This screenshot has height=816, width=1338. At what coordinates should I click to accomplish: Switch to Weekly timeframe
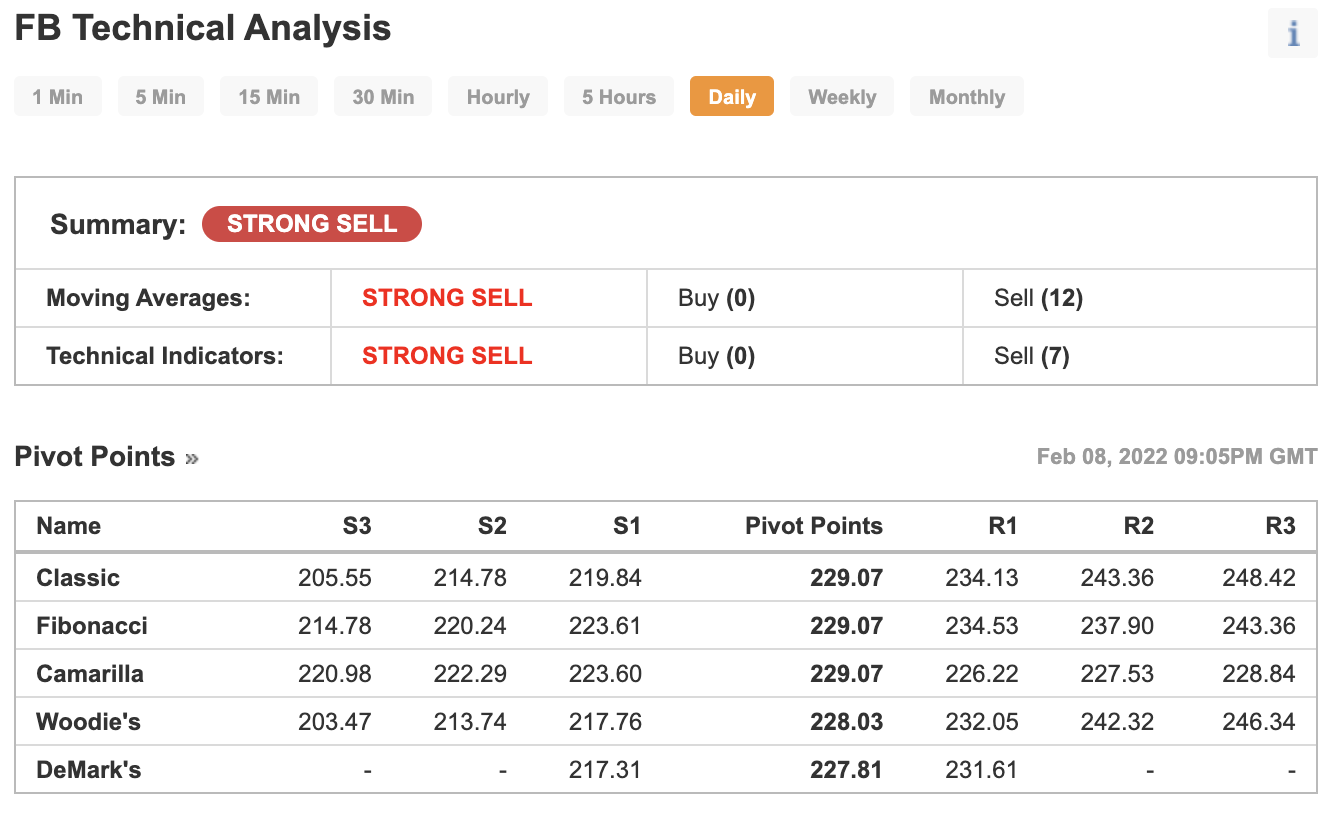pos(842,97)
